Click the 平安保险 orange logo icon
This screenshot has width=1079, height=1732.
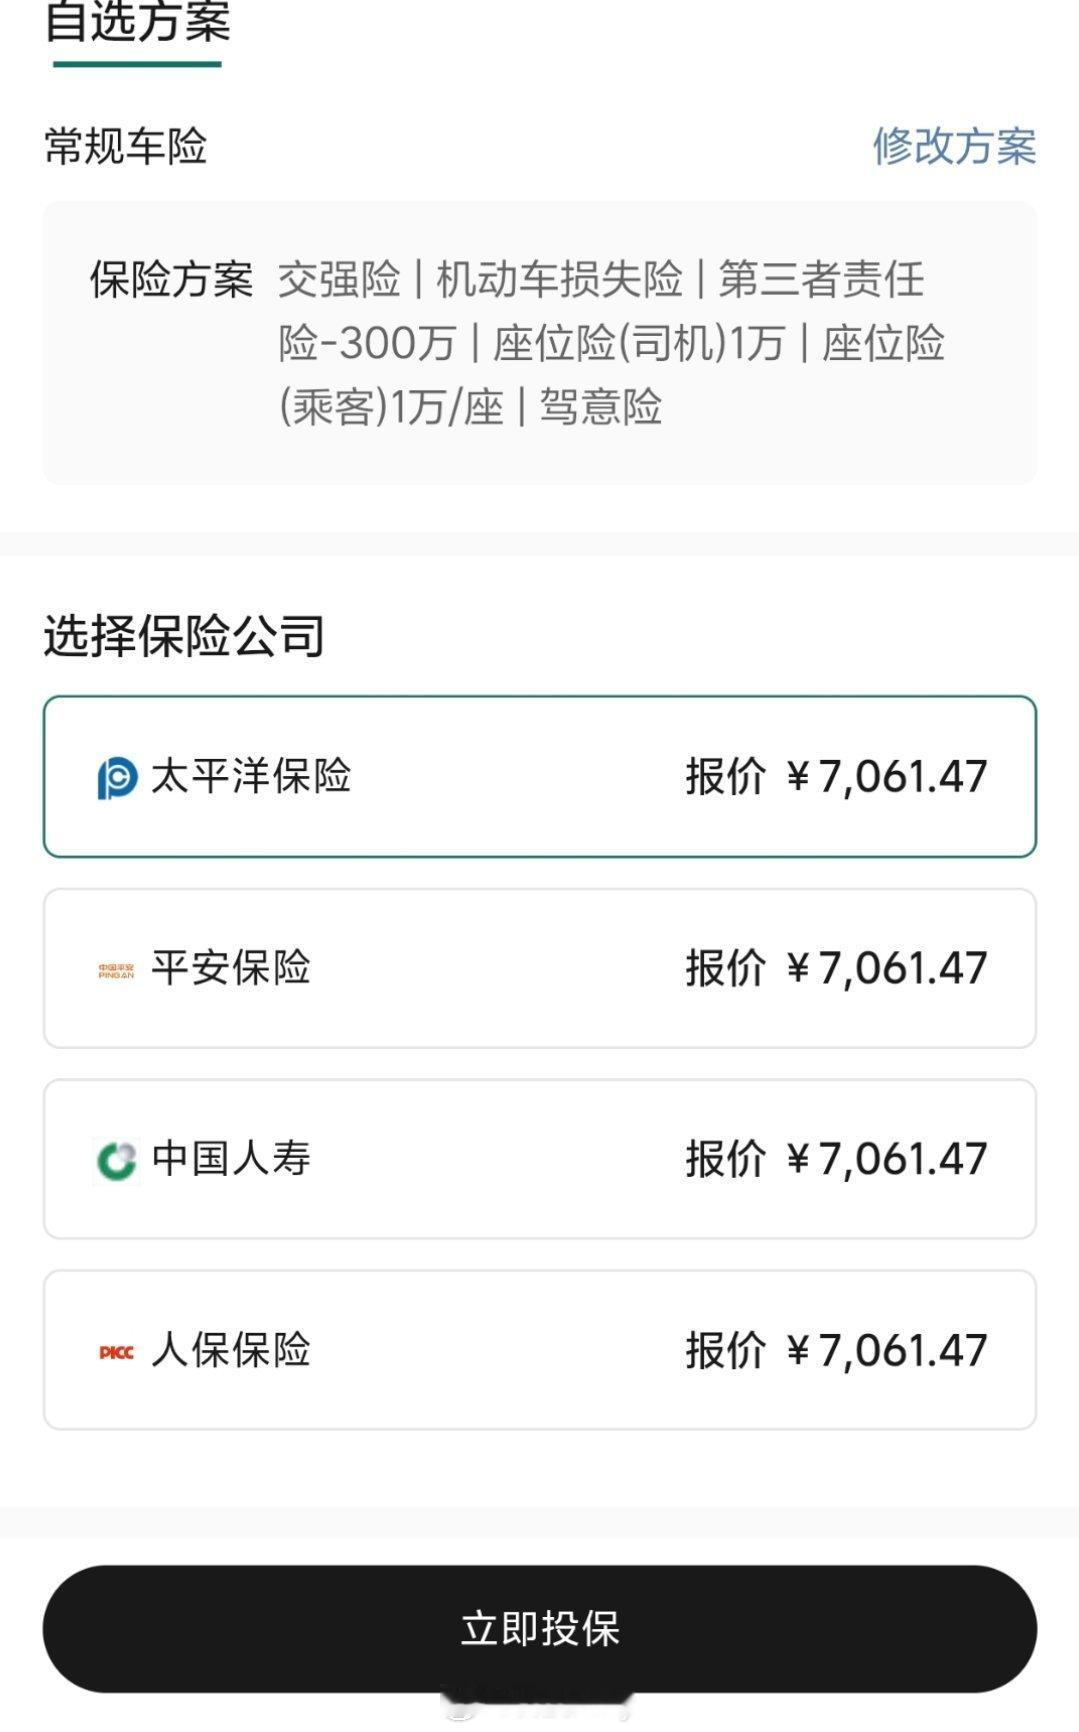116,969
